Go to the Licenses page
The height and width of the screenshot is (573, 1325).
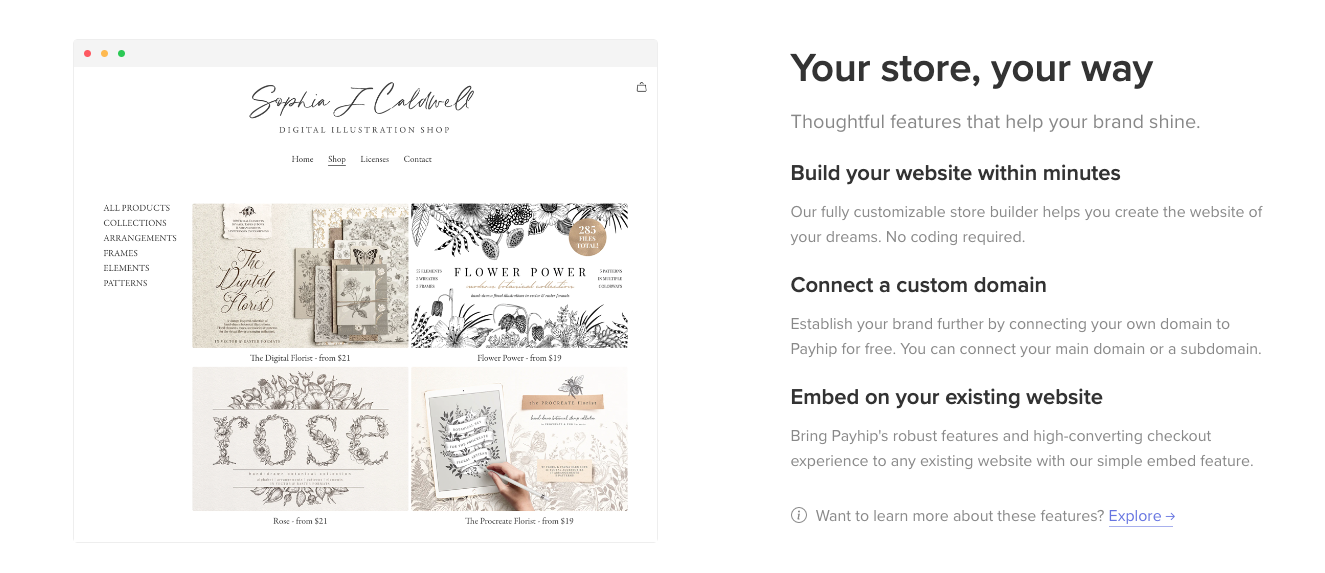click(375, 159)
